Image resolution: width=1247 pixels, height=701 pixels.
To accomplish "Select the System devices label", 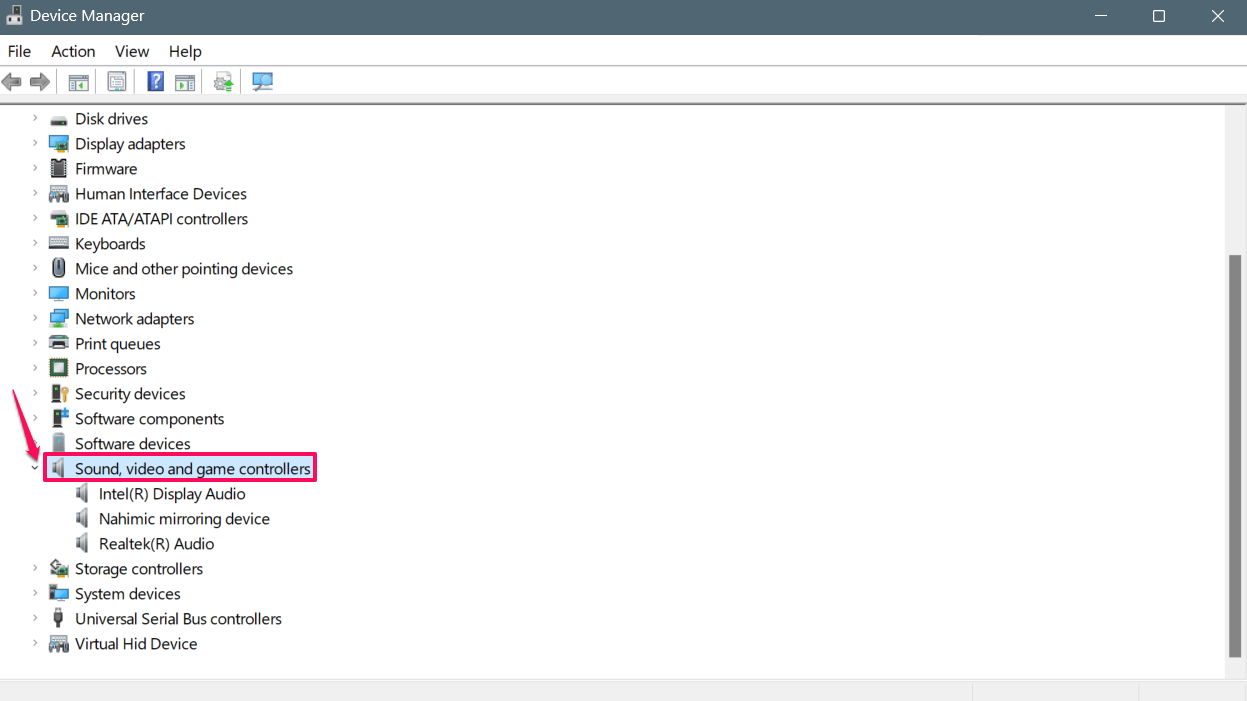I will [x=128, y=594].
